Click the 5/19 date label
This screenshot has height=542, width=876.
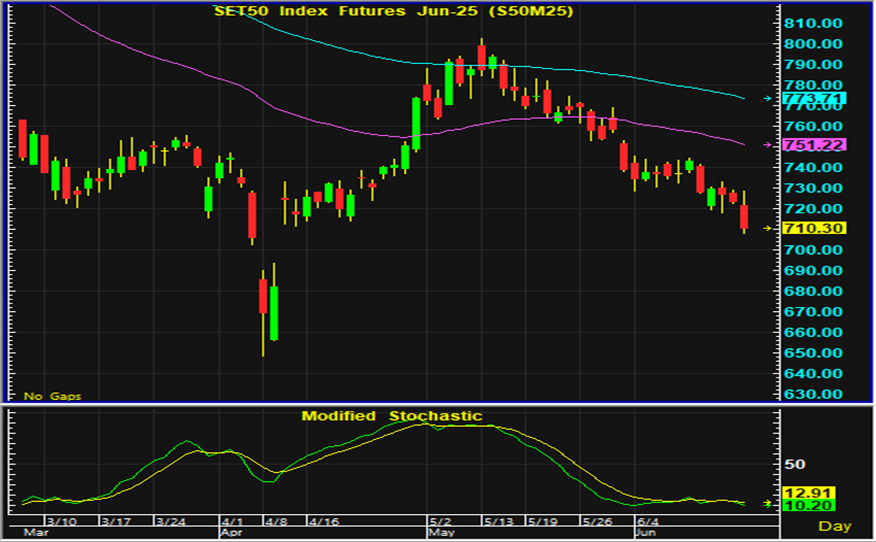click(x=542, y=522)
